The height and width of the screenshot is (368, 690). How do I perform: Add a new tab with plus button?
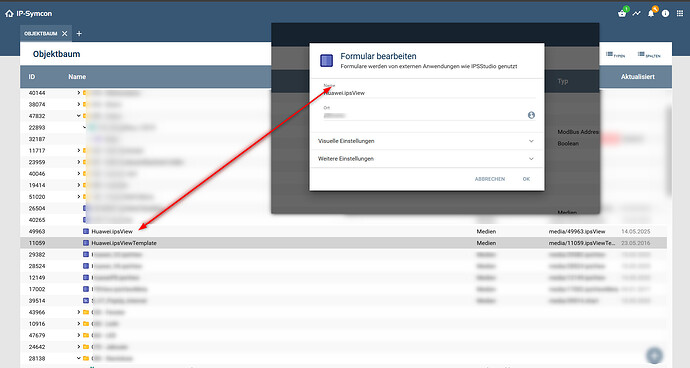[79, 33]
